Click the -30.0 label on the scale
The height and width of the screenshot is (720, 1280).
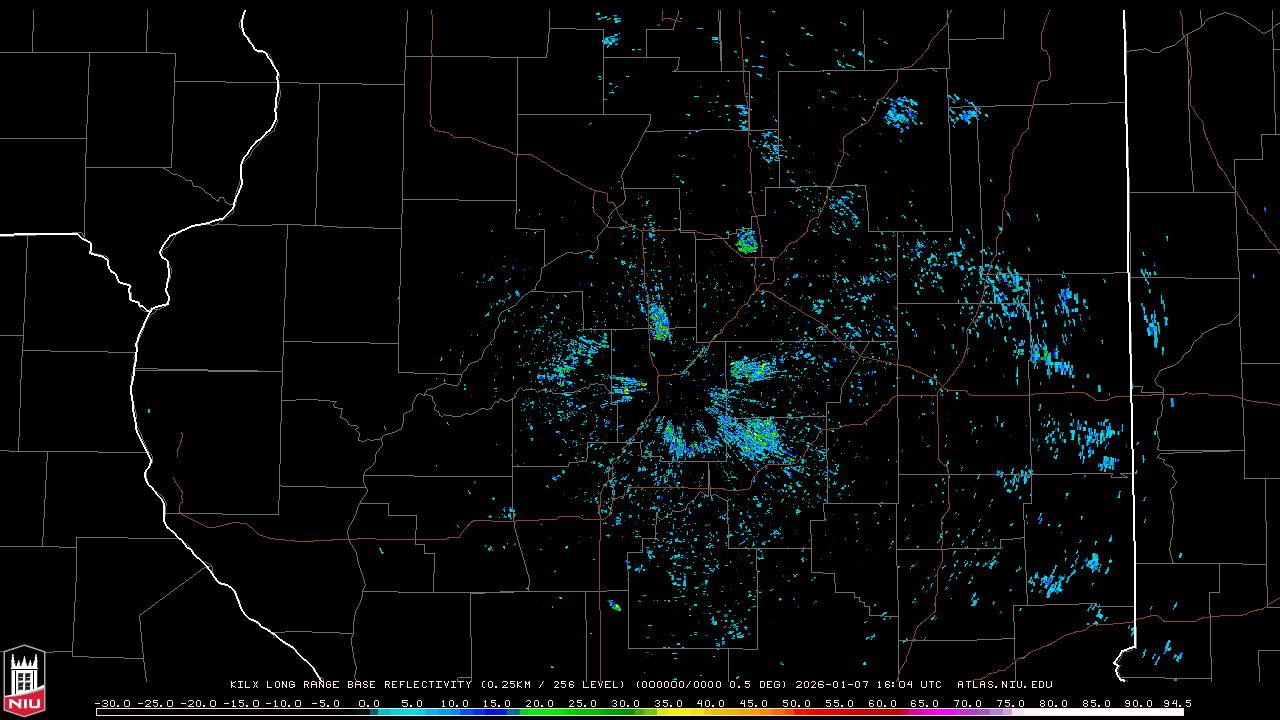(111, 703)
